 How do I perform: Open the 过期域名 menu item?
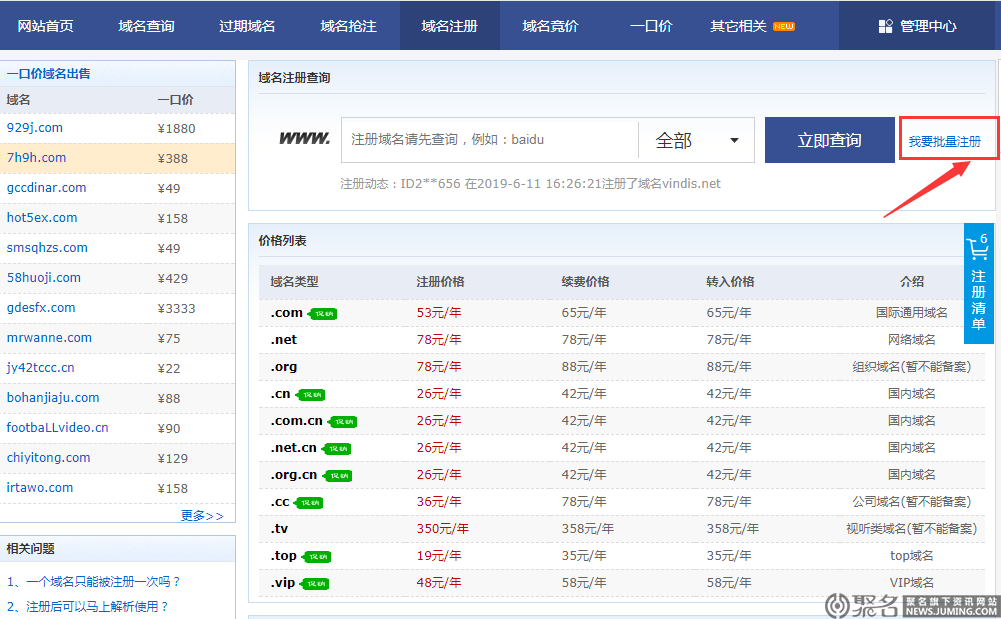(x=247, y=26)
